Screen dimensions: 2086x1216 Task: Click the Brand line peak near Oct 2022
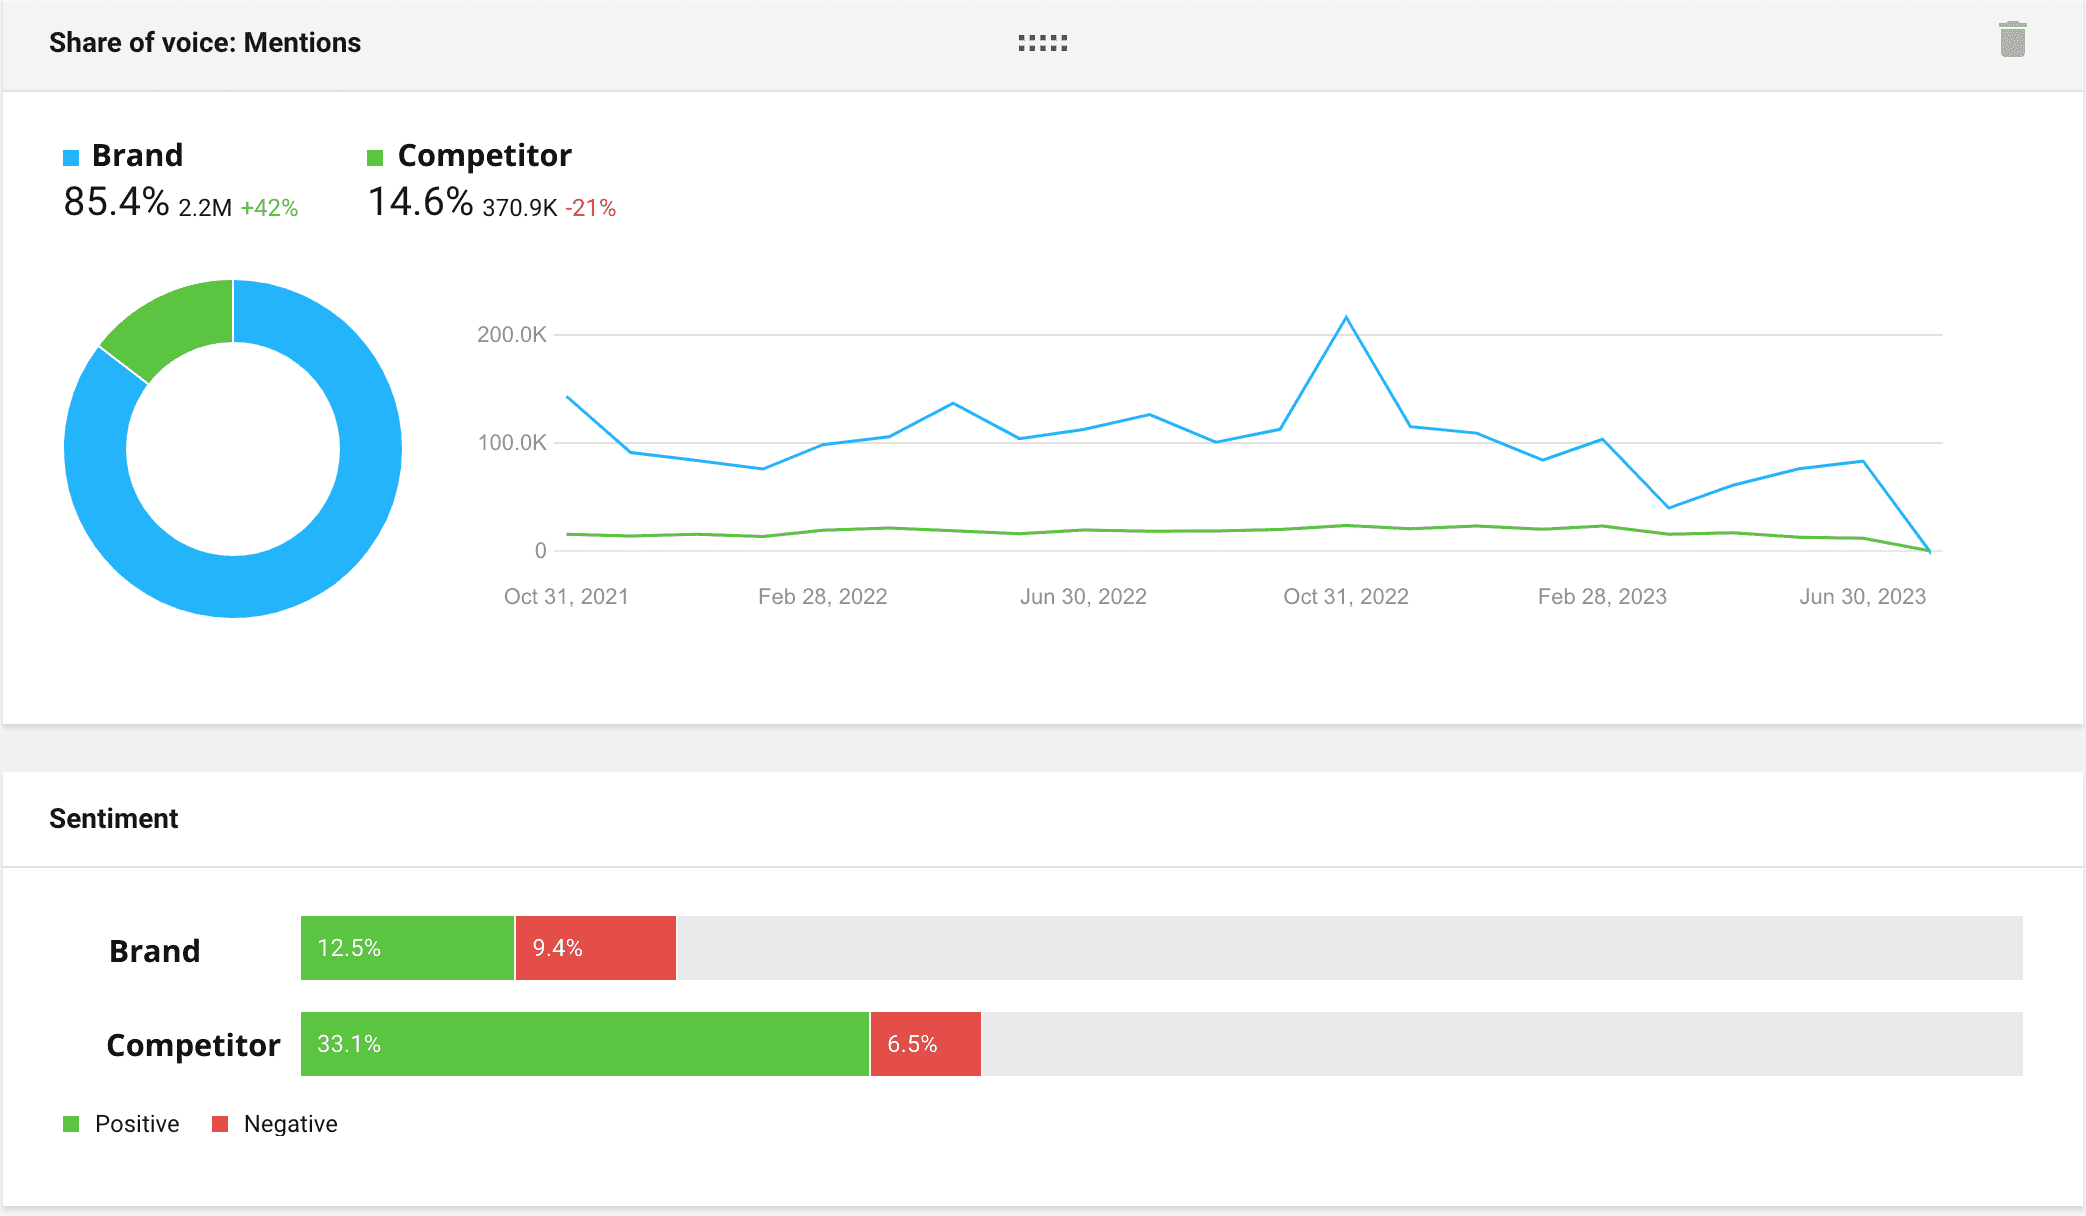click(1346, 317)
